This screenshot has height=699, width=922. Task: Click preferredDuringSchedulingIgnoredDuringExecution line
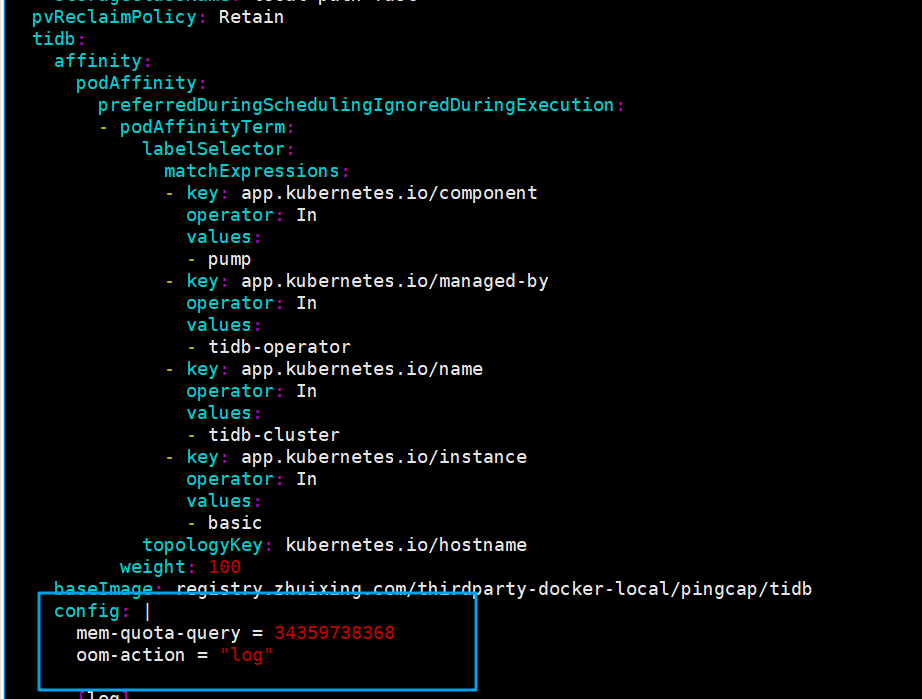pyautogui.click(x=355, y=105)
